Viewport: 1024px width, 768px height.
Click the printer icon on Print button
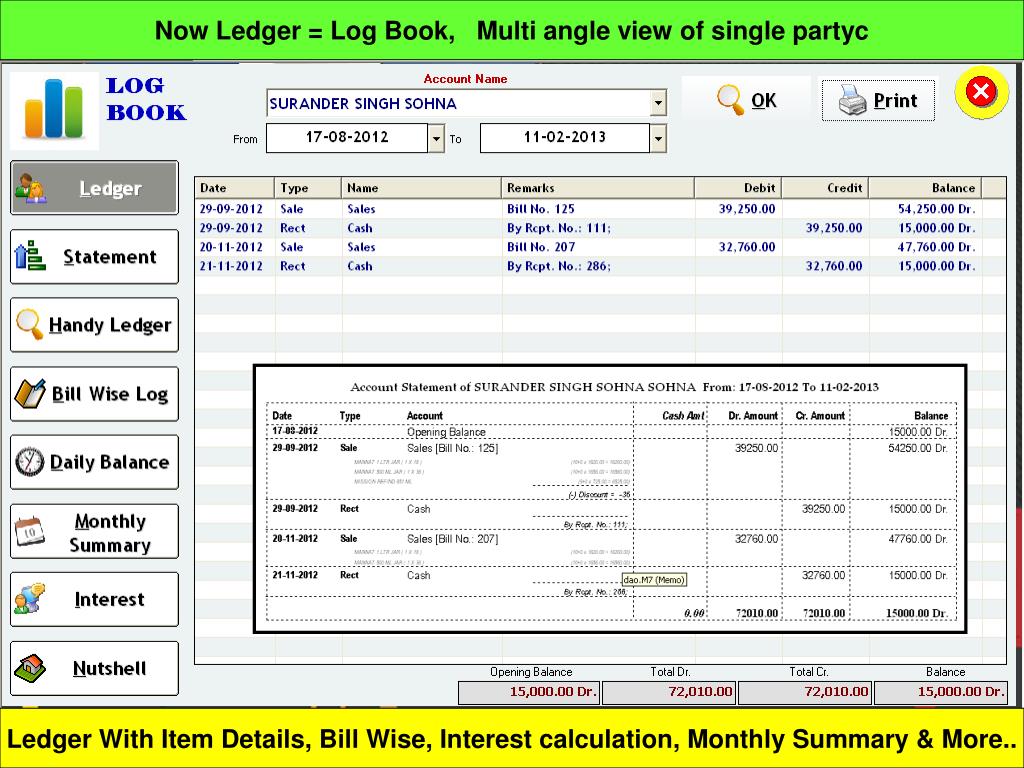[852, 101]
